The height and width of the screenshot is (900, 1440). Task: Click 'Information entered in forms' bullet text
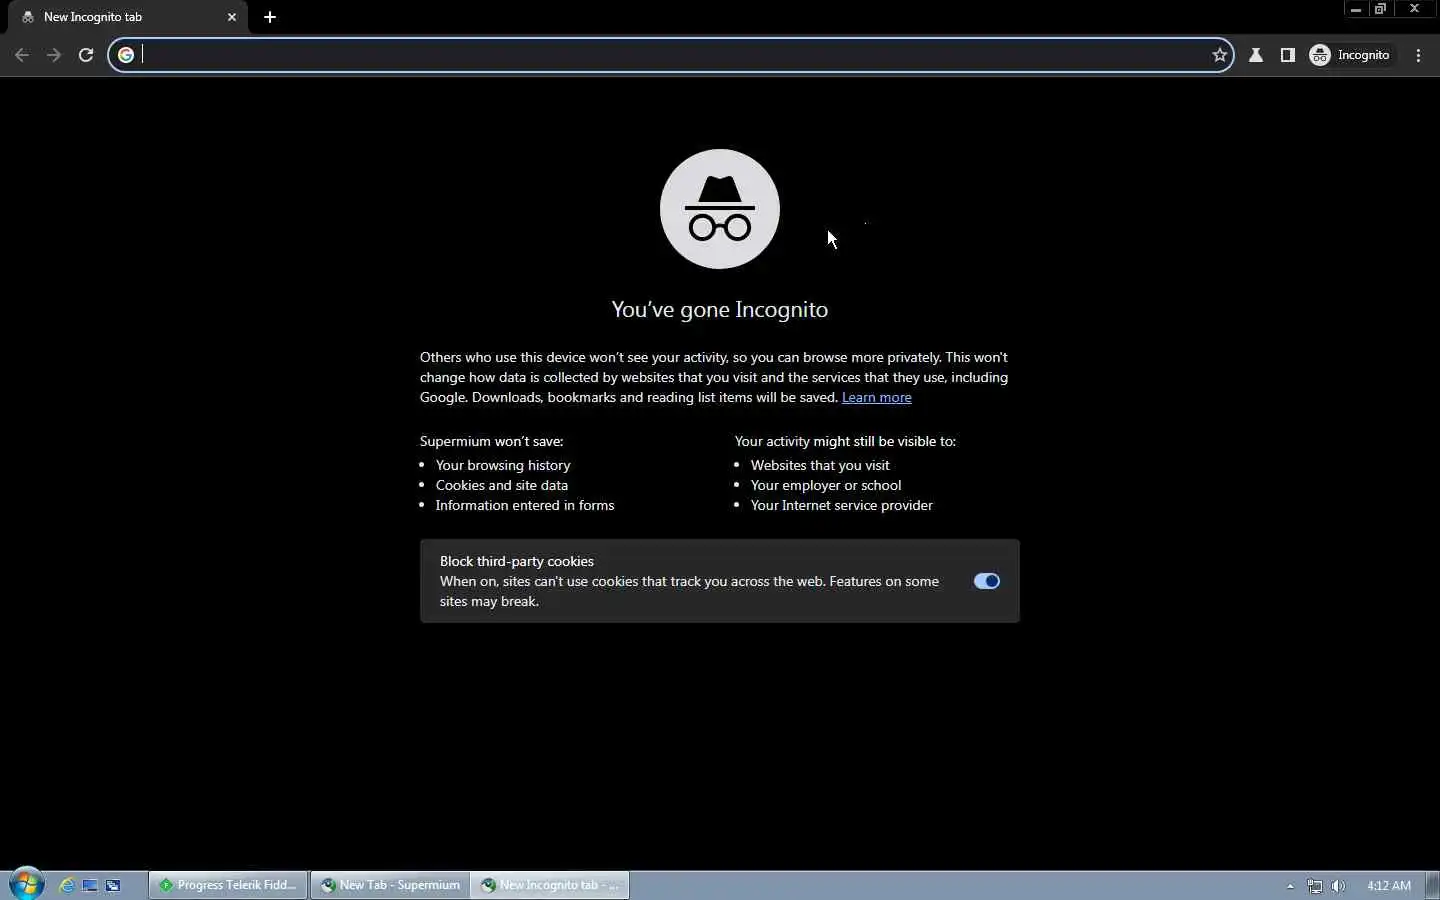[525, 505]
